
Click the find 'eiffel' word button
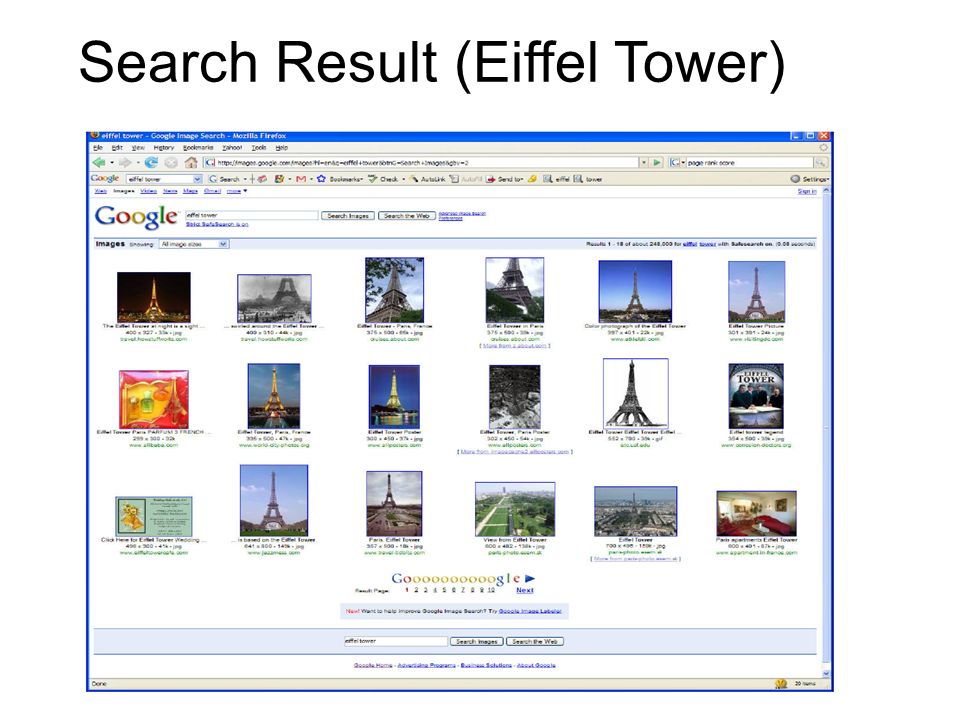pos(557,179)
